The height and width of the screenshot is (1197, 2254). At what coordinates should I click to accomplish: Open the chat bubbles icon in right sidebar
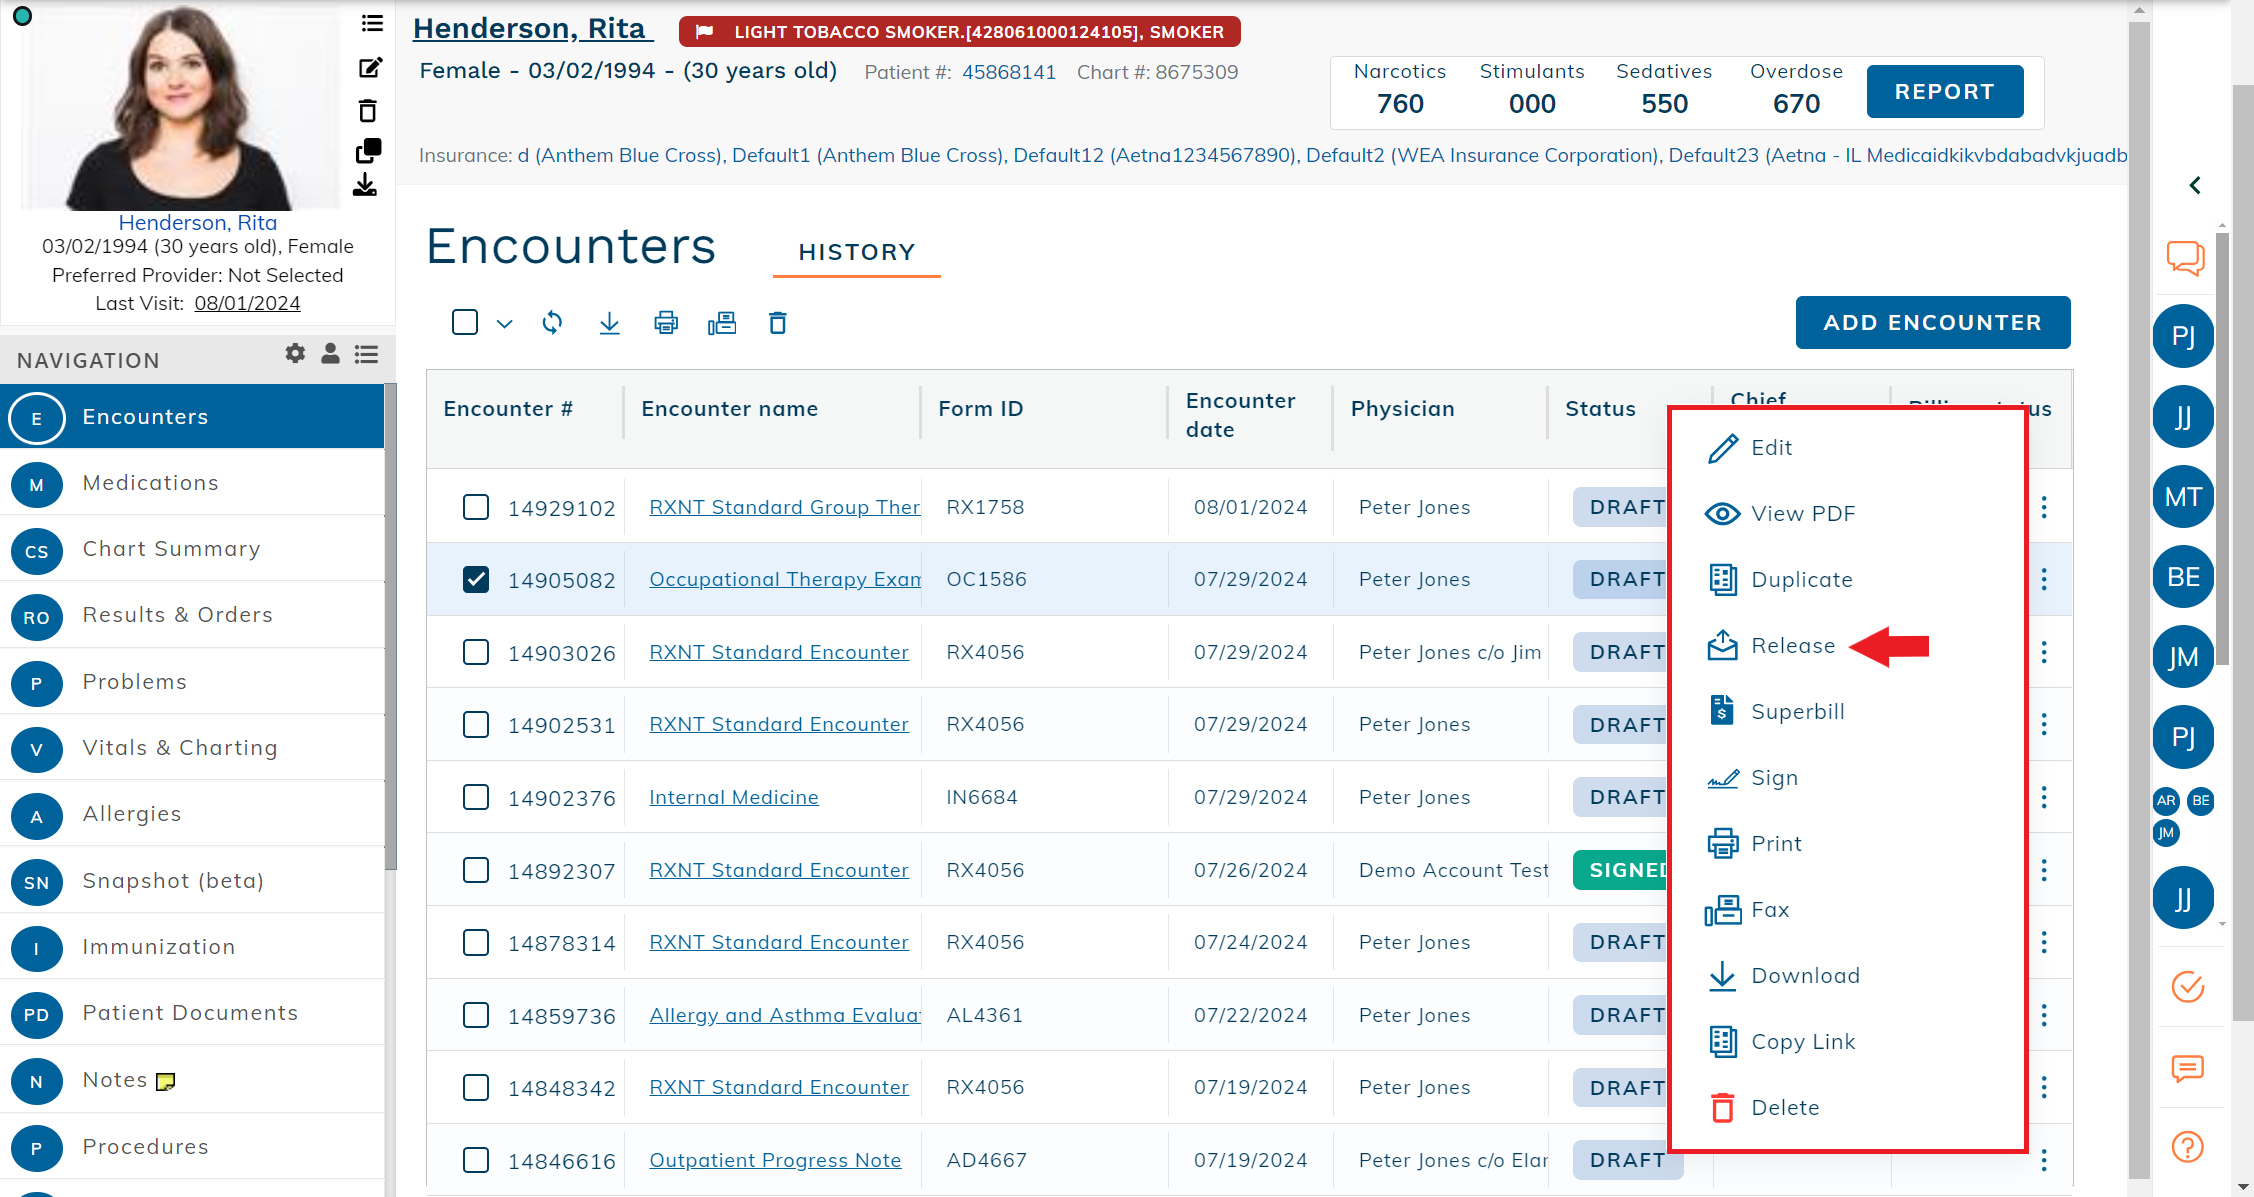2185,257
